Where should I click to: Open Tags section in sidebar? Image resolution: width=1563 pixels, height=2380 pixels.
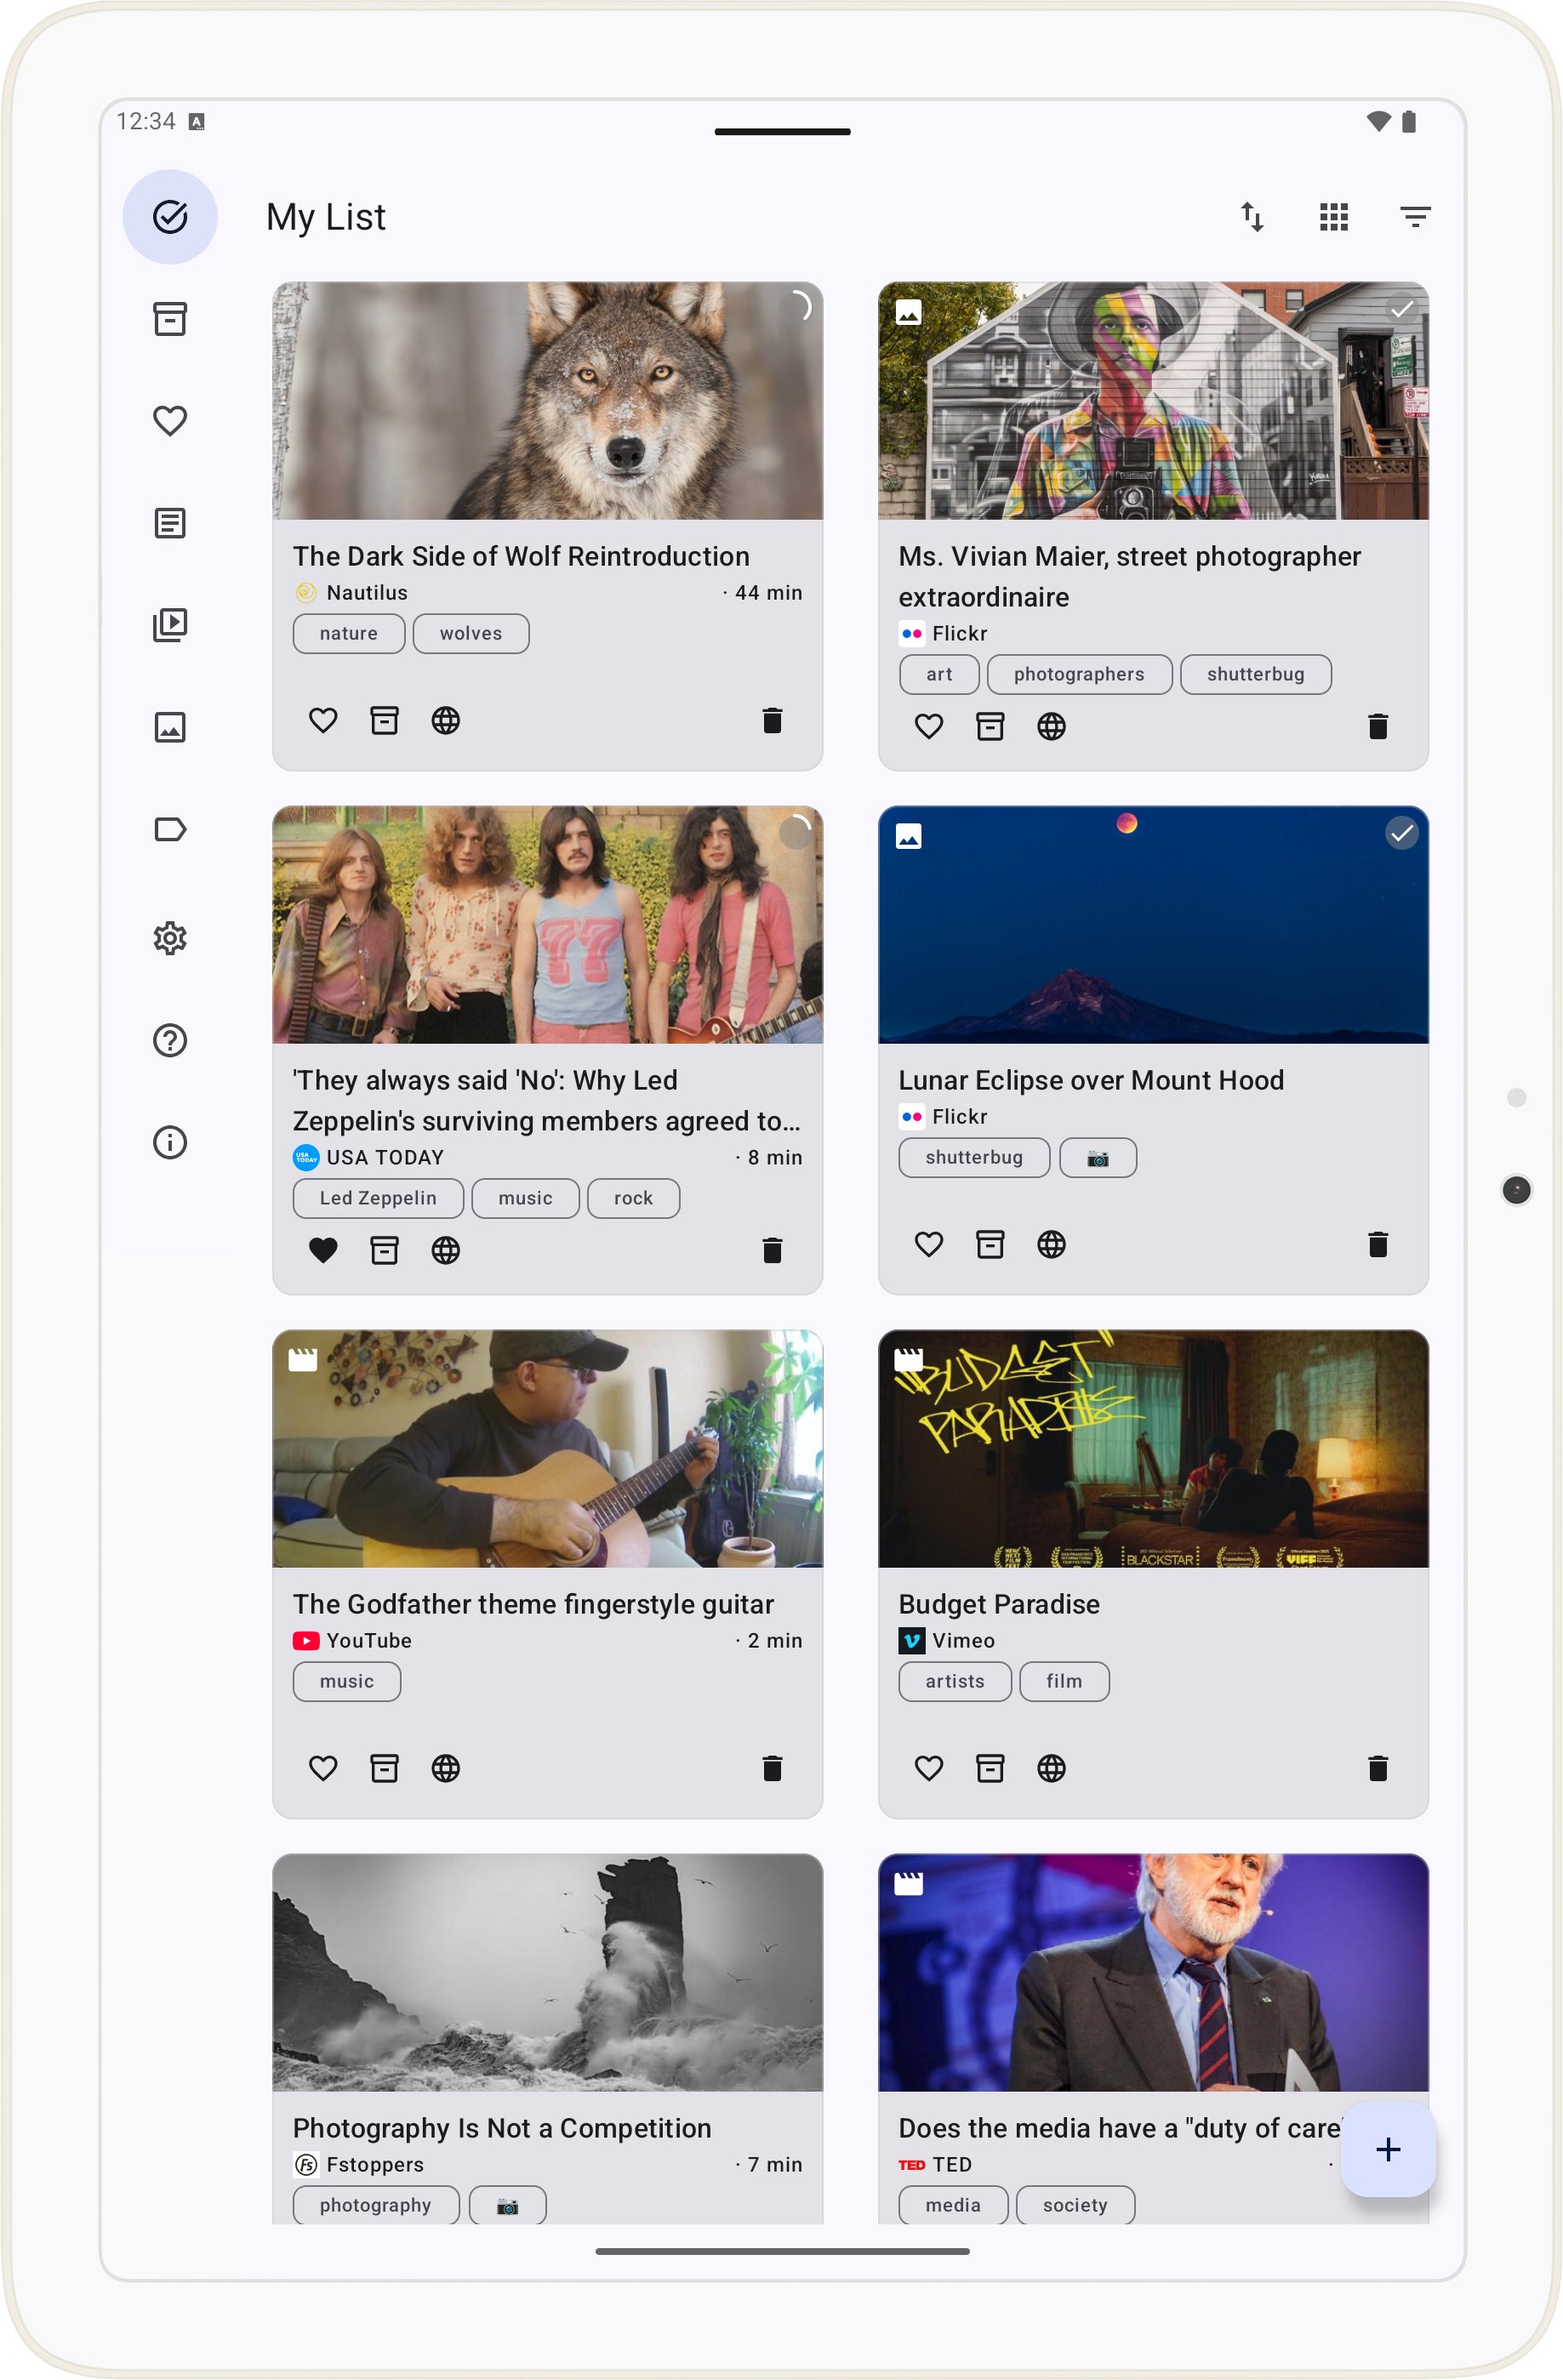(170, 829)
